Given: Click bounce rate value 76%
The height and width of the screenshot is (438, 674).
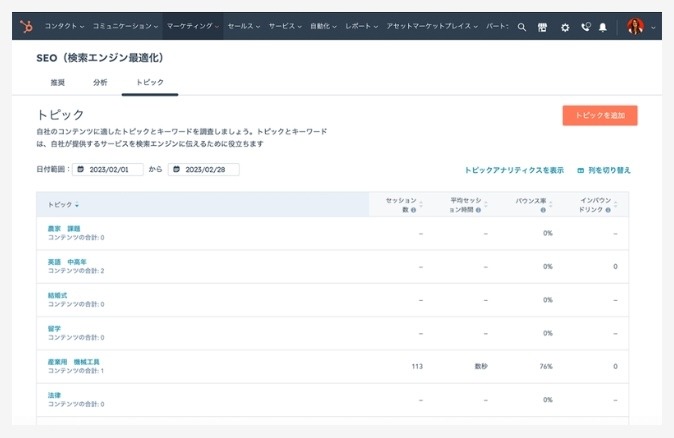Looking at the screenshot, I should 546,367.
